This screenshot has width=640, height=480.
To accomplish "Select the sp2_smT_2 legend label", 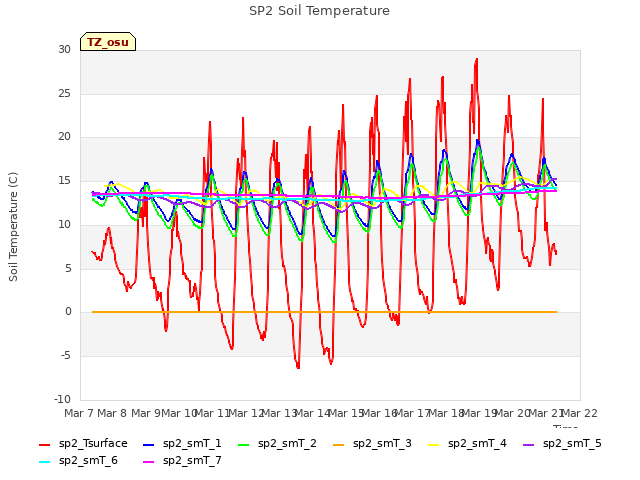I will [x=287, y=444].
